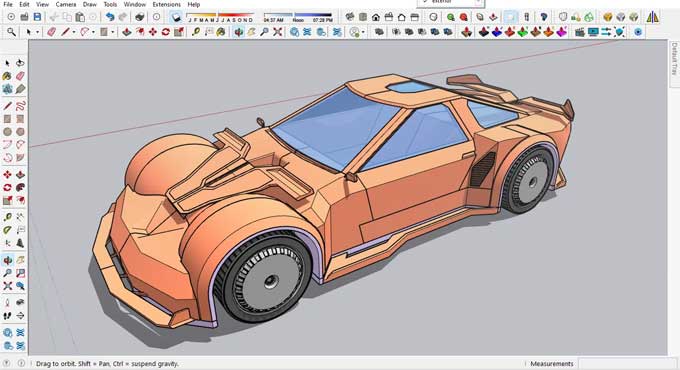Open the File menu
680x370 pixels.
[8, 4]
